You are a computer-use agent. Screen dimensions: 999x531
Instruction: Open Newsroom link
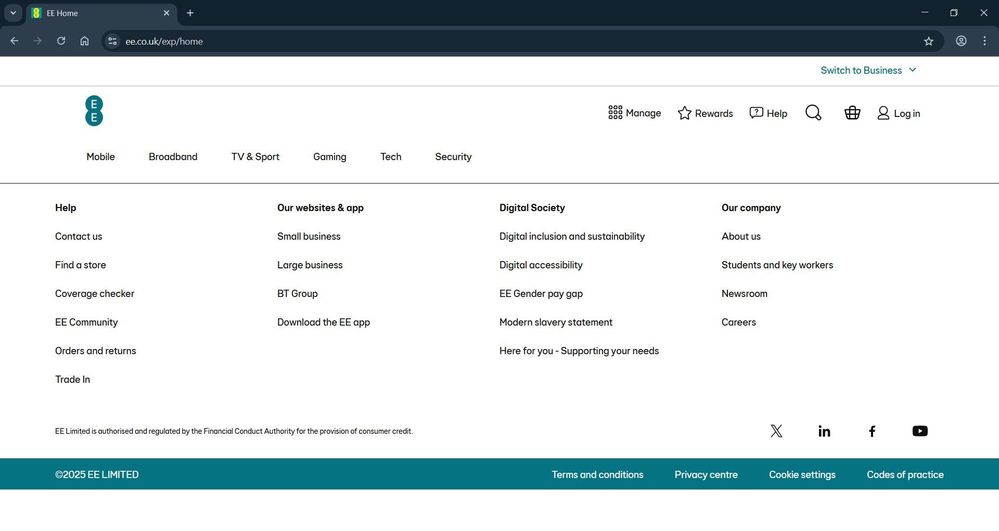[744, 294]
